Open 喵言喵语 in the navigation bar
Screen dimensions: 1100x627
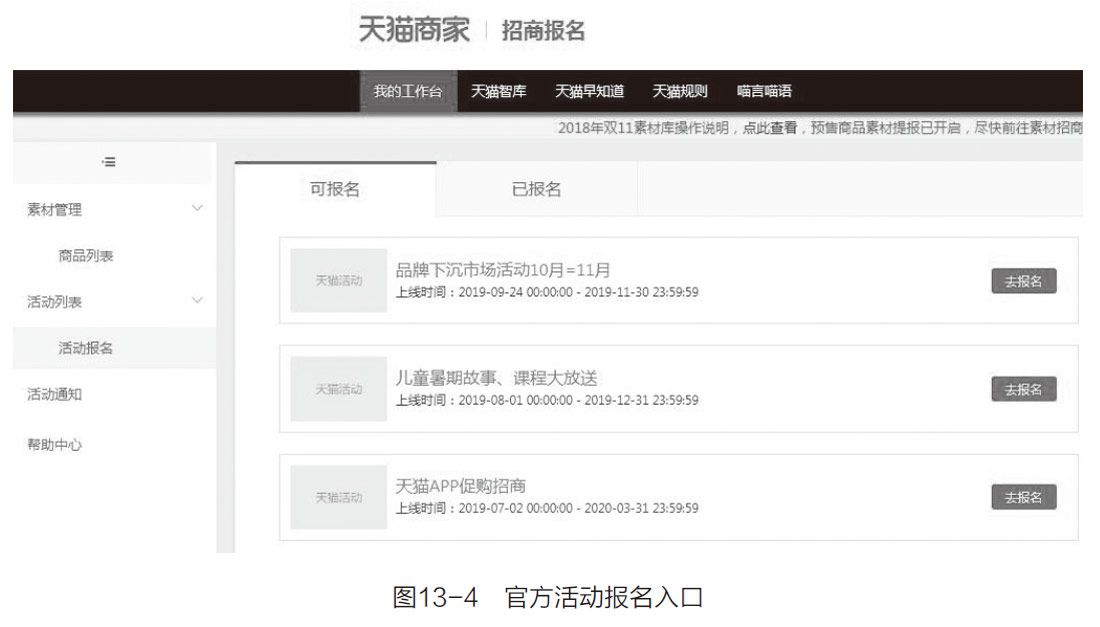pyautogui.click(x=764, y=91)
